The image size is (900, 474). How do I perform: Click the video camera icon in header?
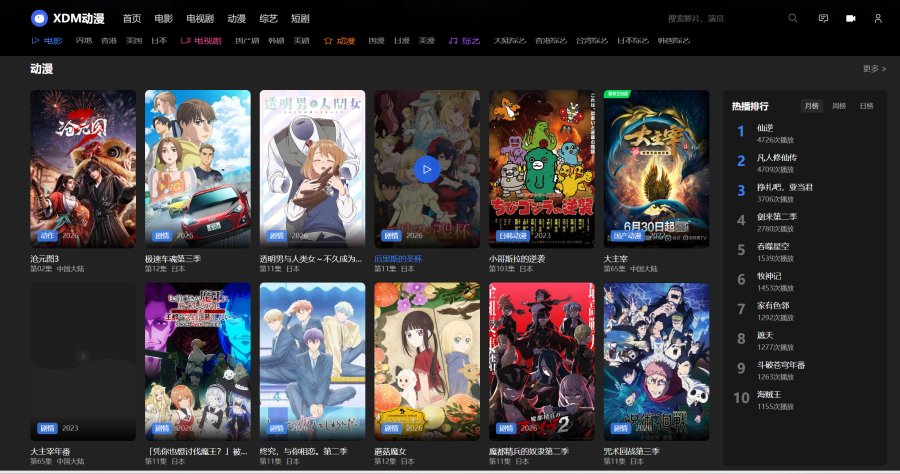(x=851, y=18)
